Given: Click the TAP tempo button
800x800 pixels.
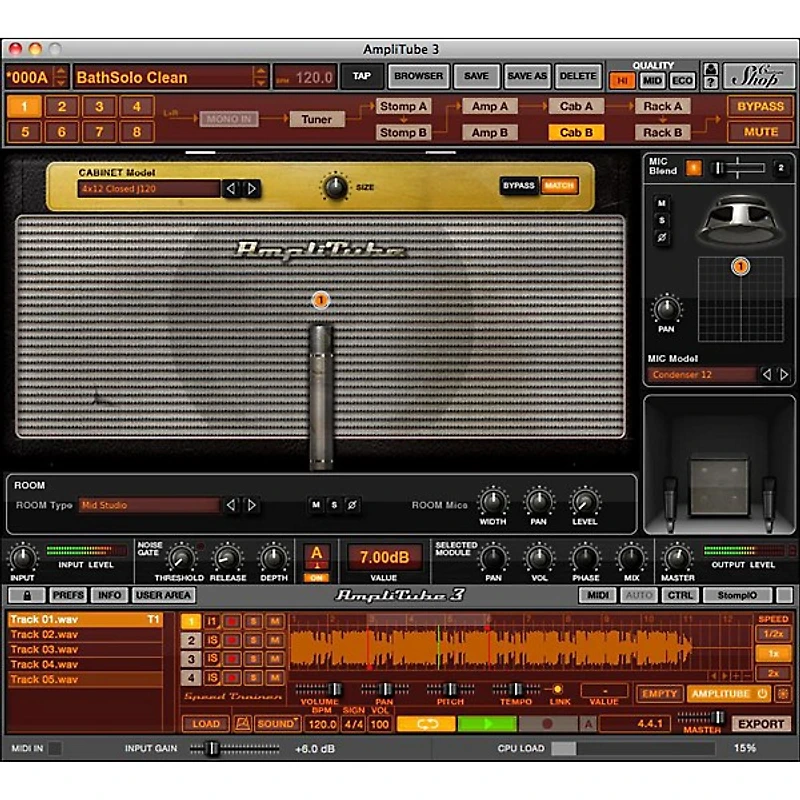Looking at the screenshot, I should tap(362, 76).
